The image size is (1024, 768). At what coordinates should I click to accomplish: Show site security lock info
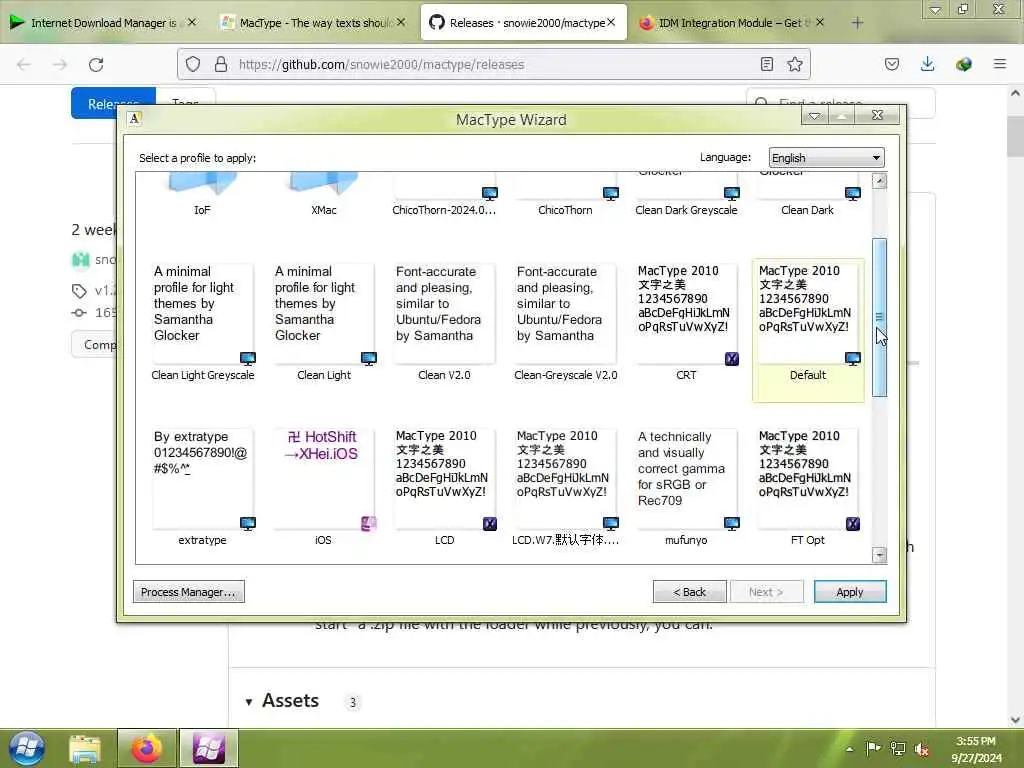coord(221,64)
